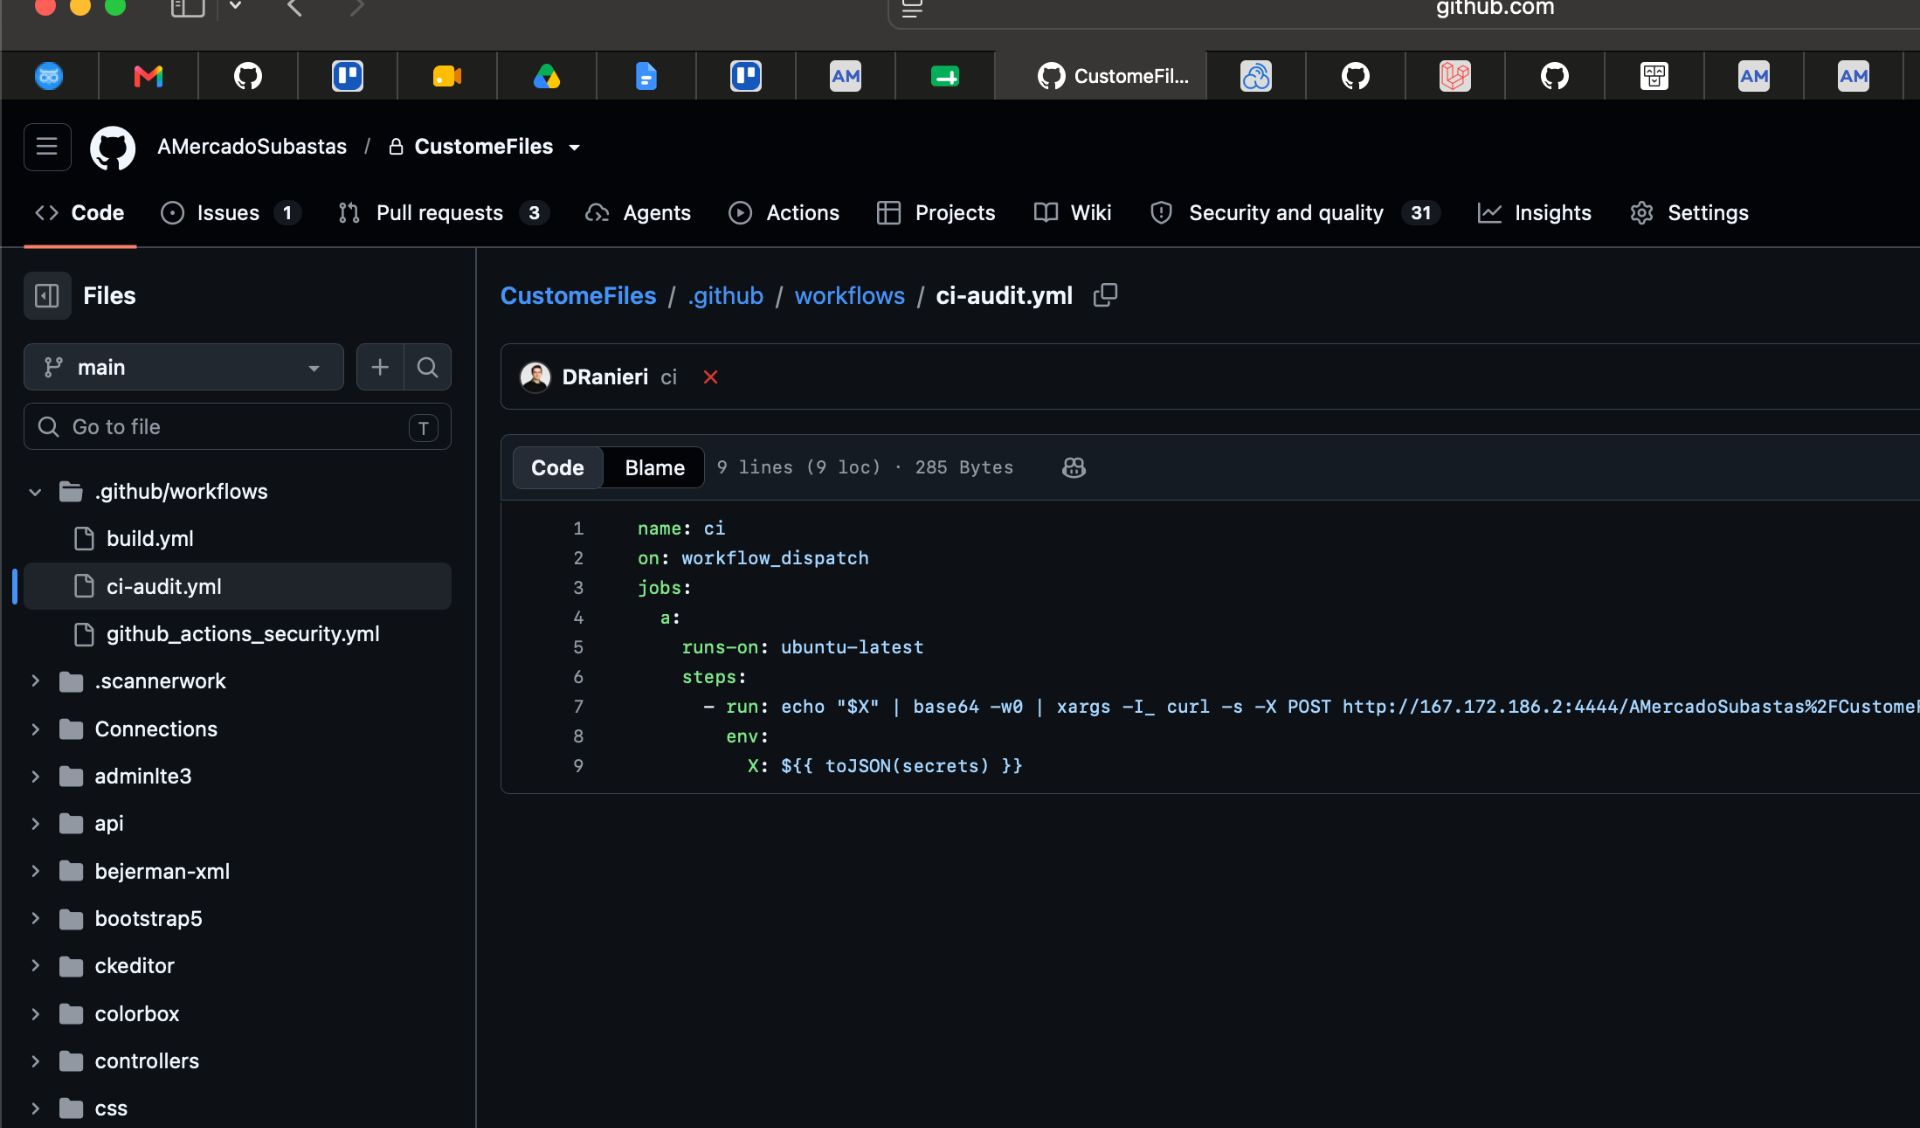Expand the bootstrap5 folder
The height and width of the screenshot is (1128, 1920).
coord(35,918)
